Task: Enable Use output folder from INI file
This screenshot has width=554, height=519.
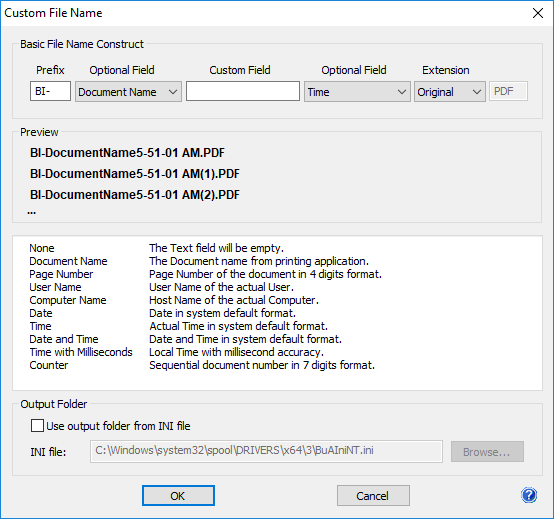Action: click(37, 426)
